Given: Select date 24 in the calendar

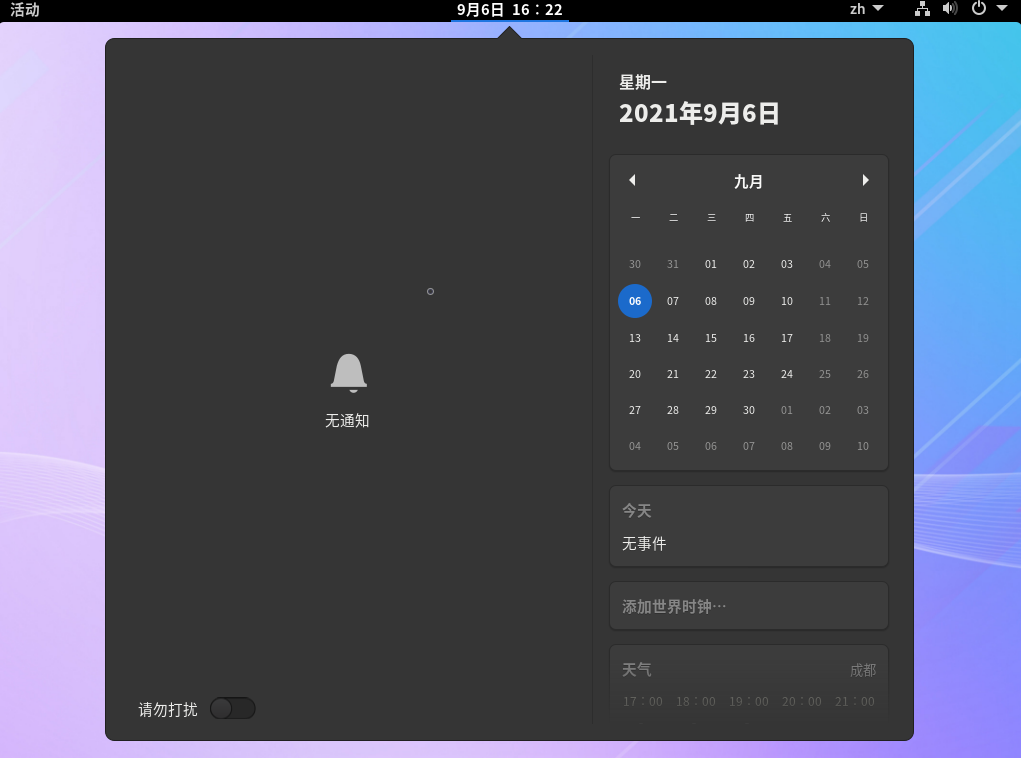Looking at the screenshot, I should pyautogui.click(x=787, y=374).
